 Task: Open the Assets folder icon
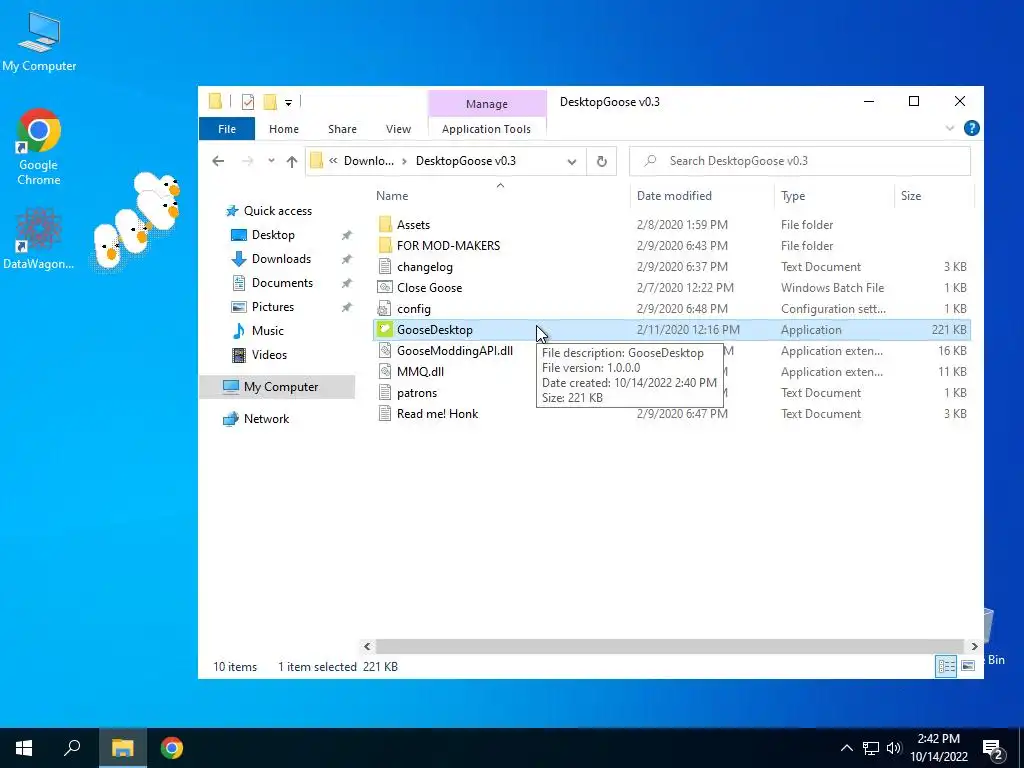(385, 225)
